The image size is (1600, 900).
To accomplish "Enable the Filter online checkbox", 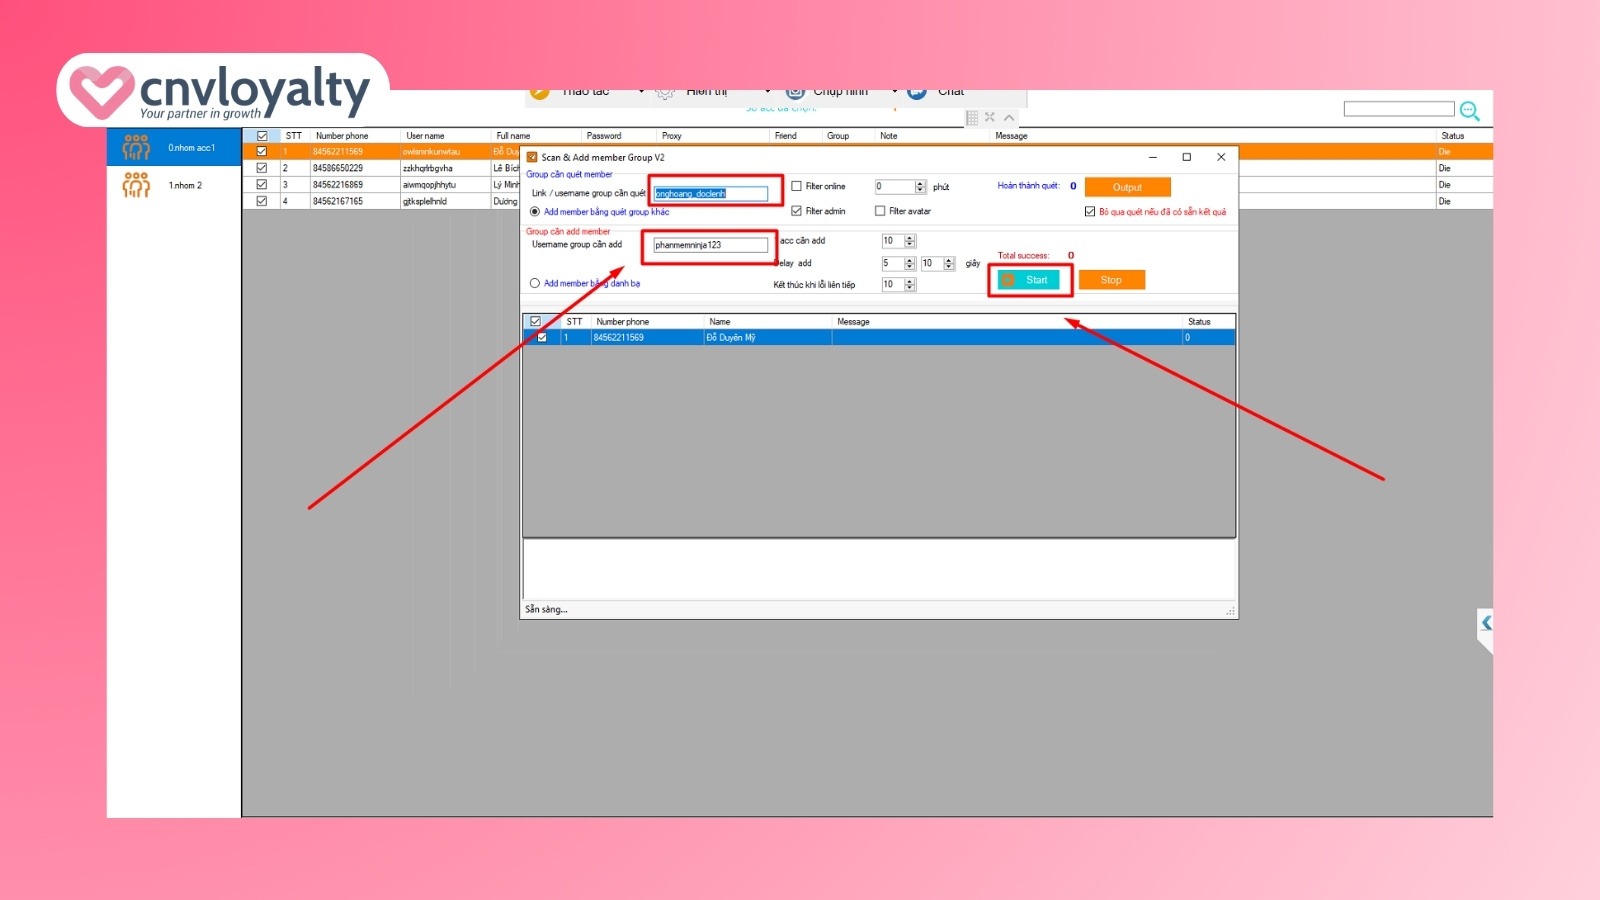I will click(797, 186).
